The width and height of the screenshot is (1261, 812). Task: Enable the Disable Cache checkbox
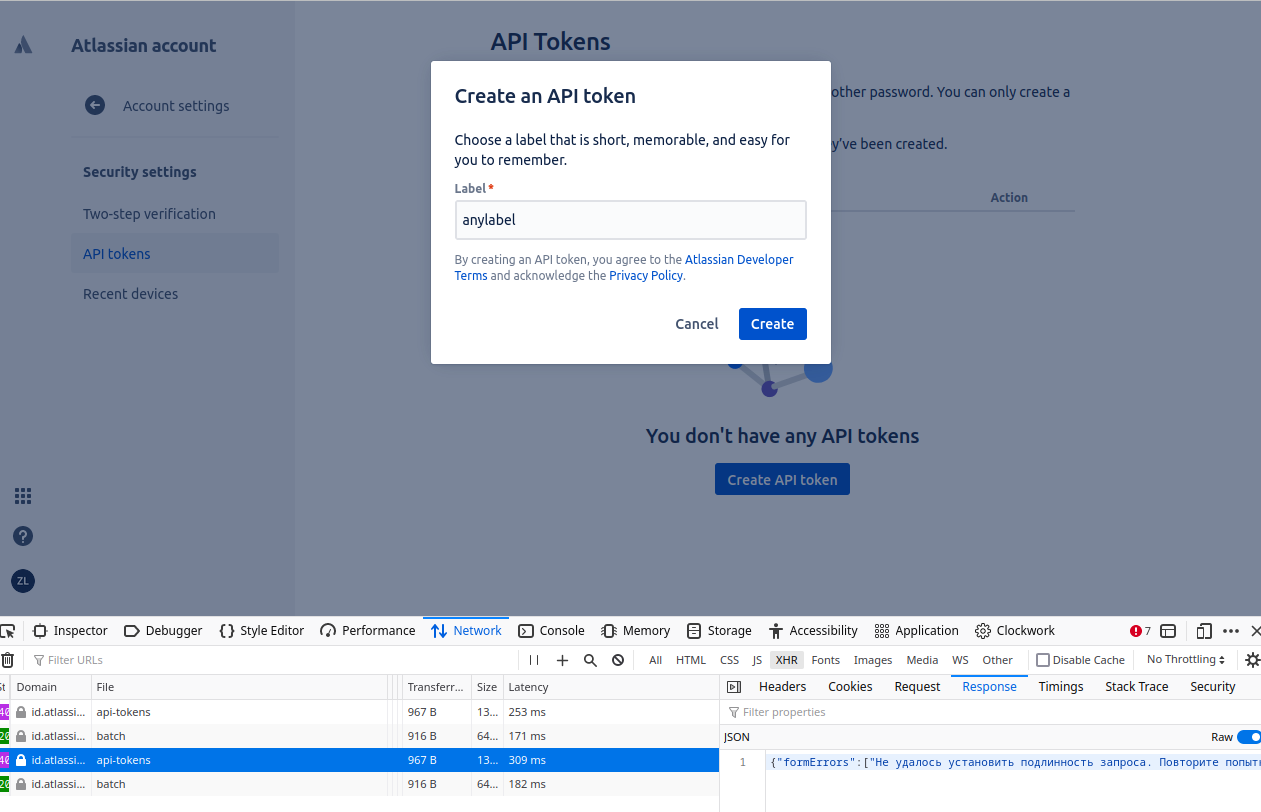click(x=1043, y=660)
